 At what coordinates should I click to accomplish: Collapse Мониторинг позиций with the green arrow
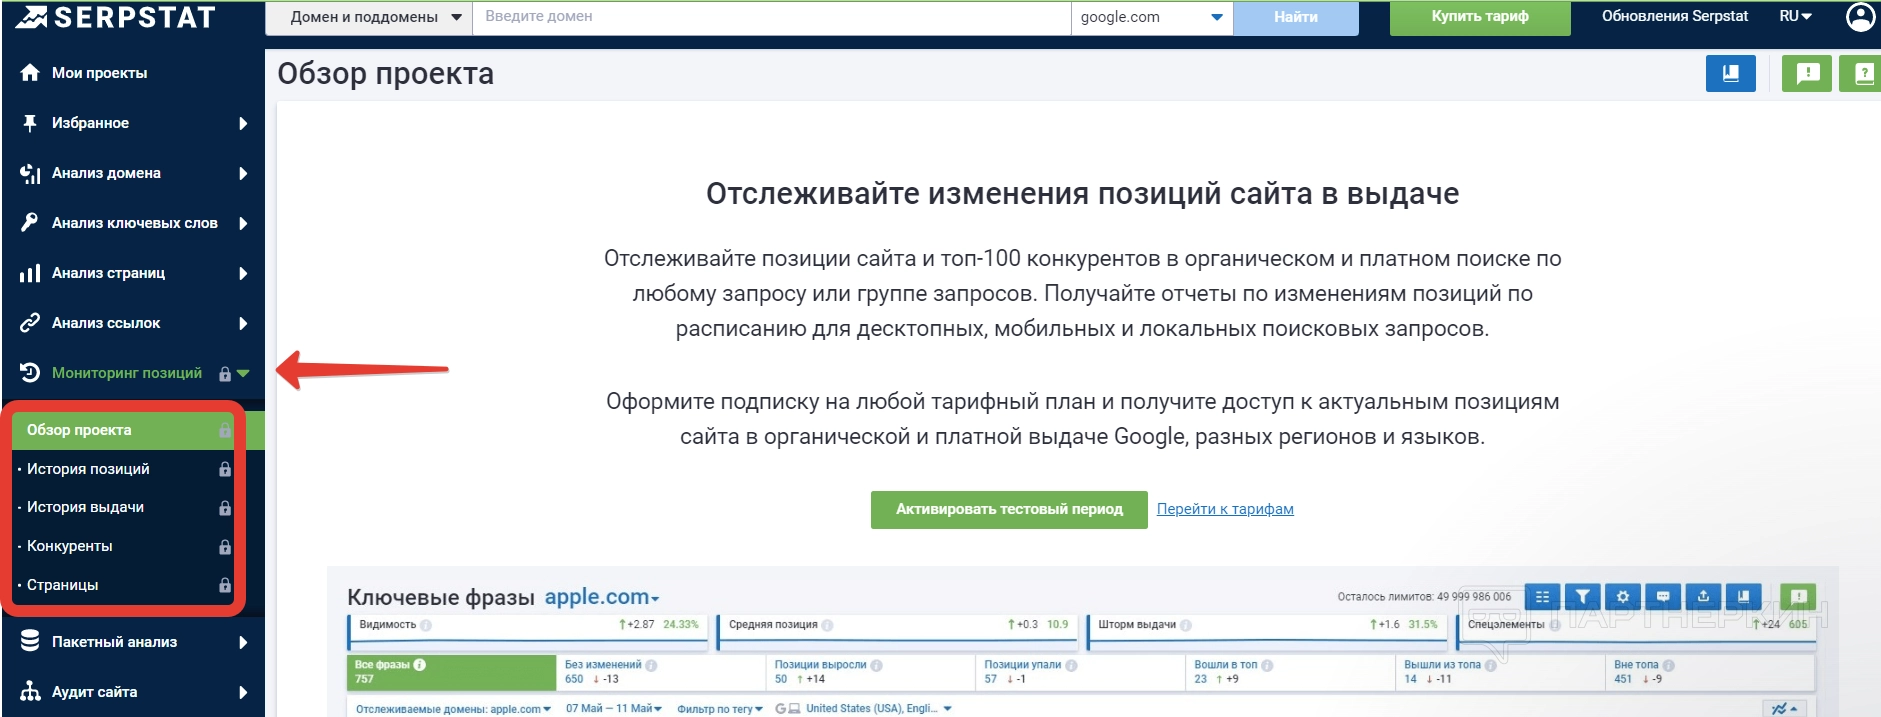[243, 373]
